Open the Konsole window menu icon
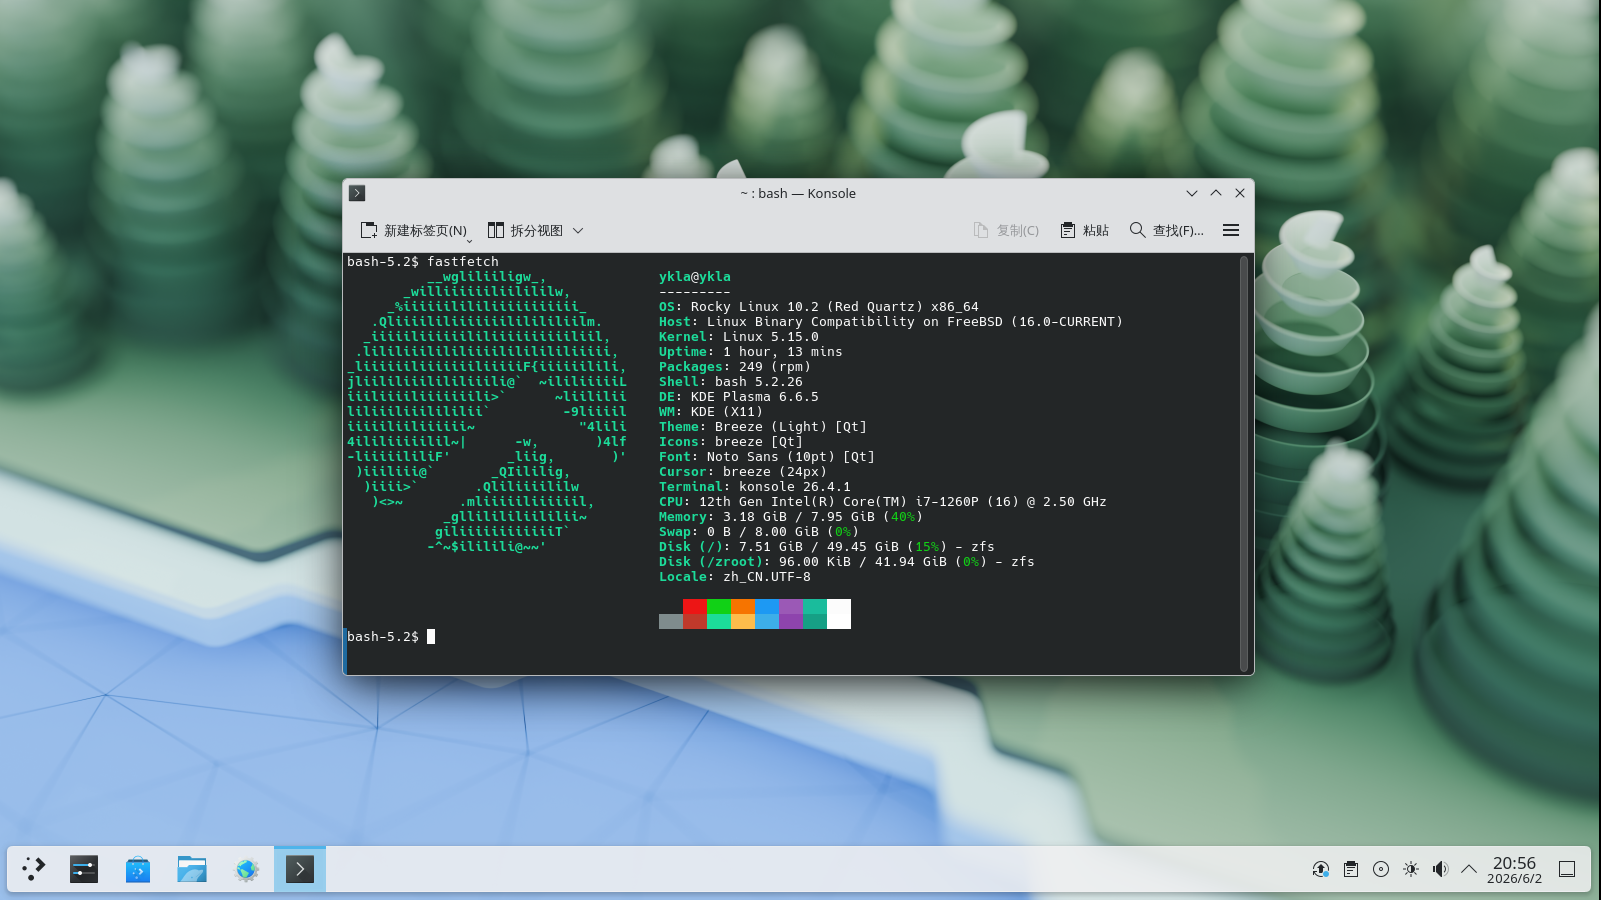Screen dimensions: 1601x900 tap(357, 193)
